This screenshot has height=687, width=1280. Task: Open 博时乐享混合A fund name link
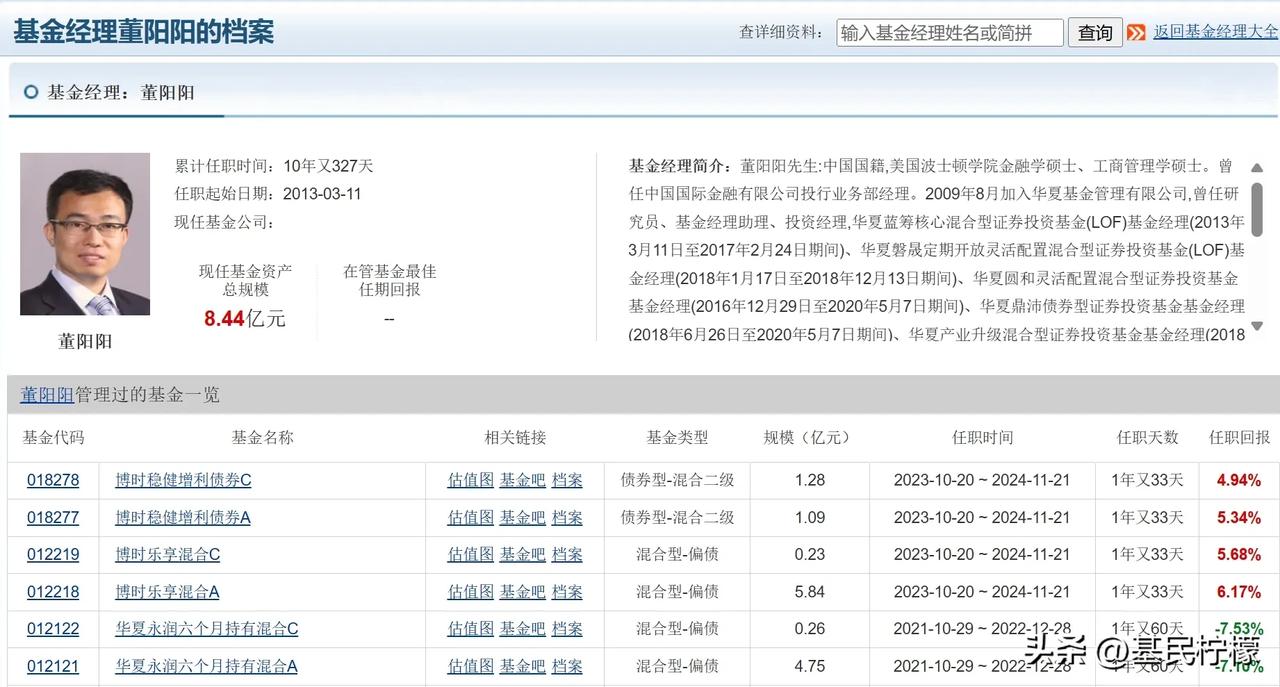(x=167, y=592)
